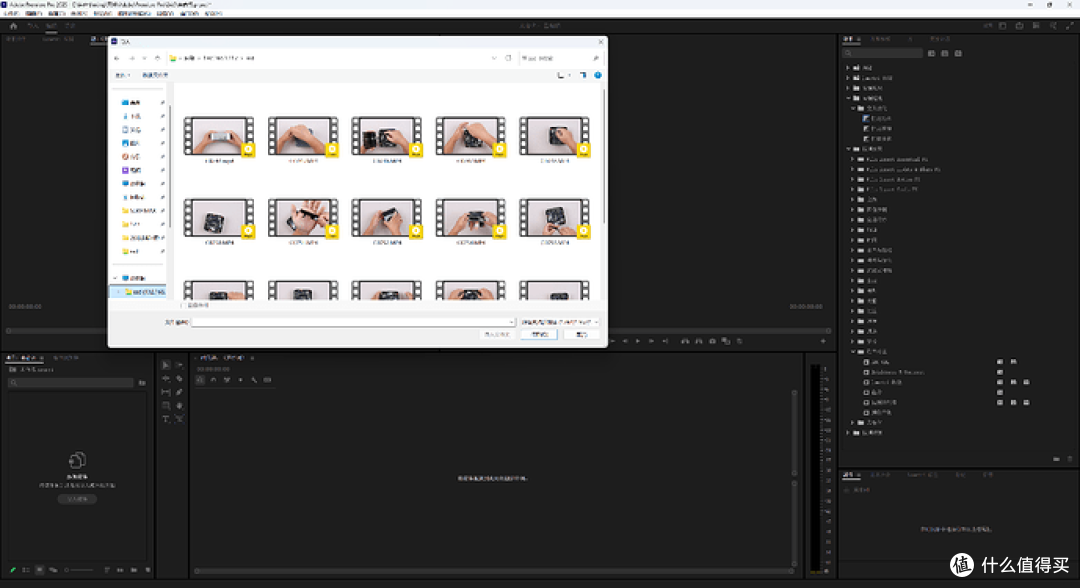Expand the first folder in Effects panel
Viewport: 1080px width, 588px height.
(x=848, y=67)
